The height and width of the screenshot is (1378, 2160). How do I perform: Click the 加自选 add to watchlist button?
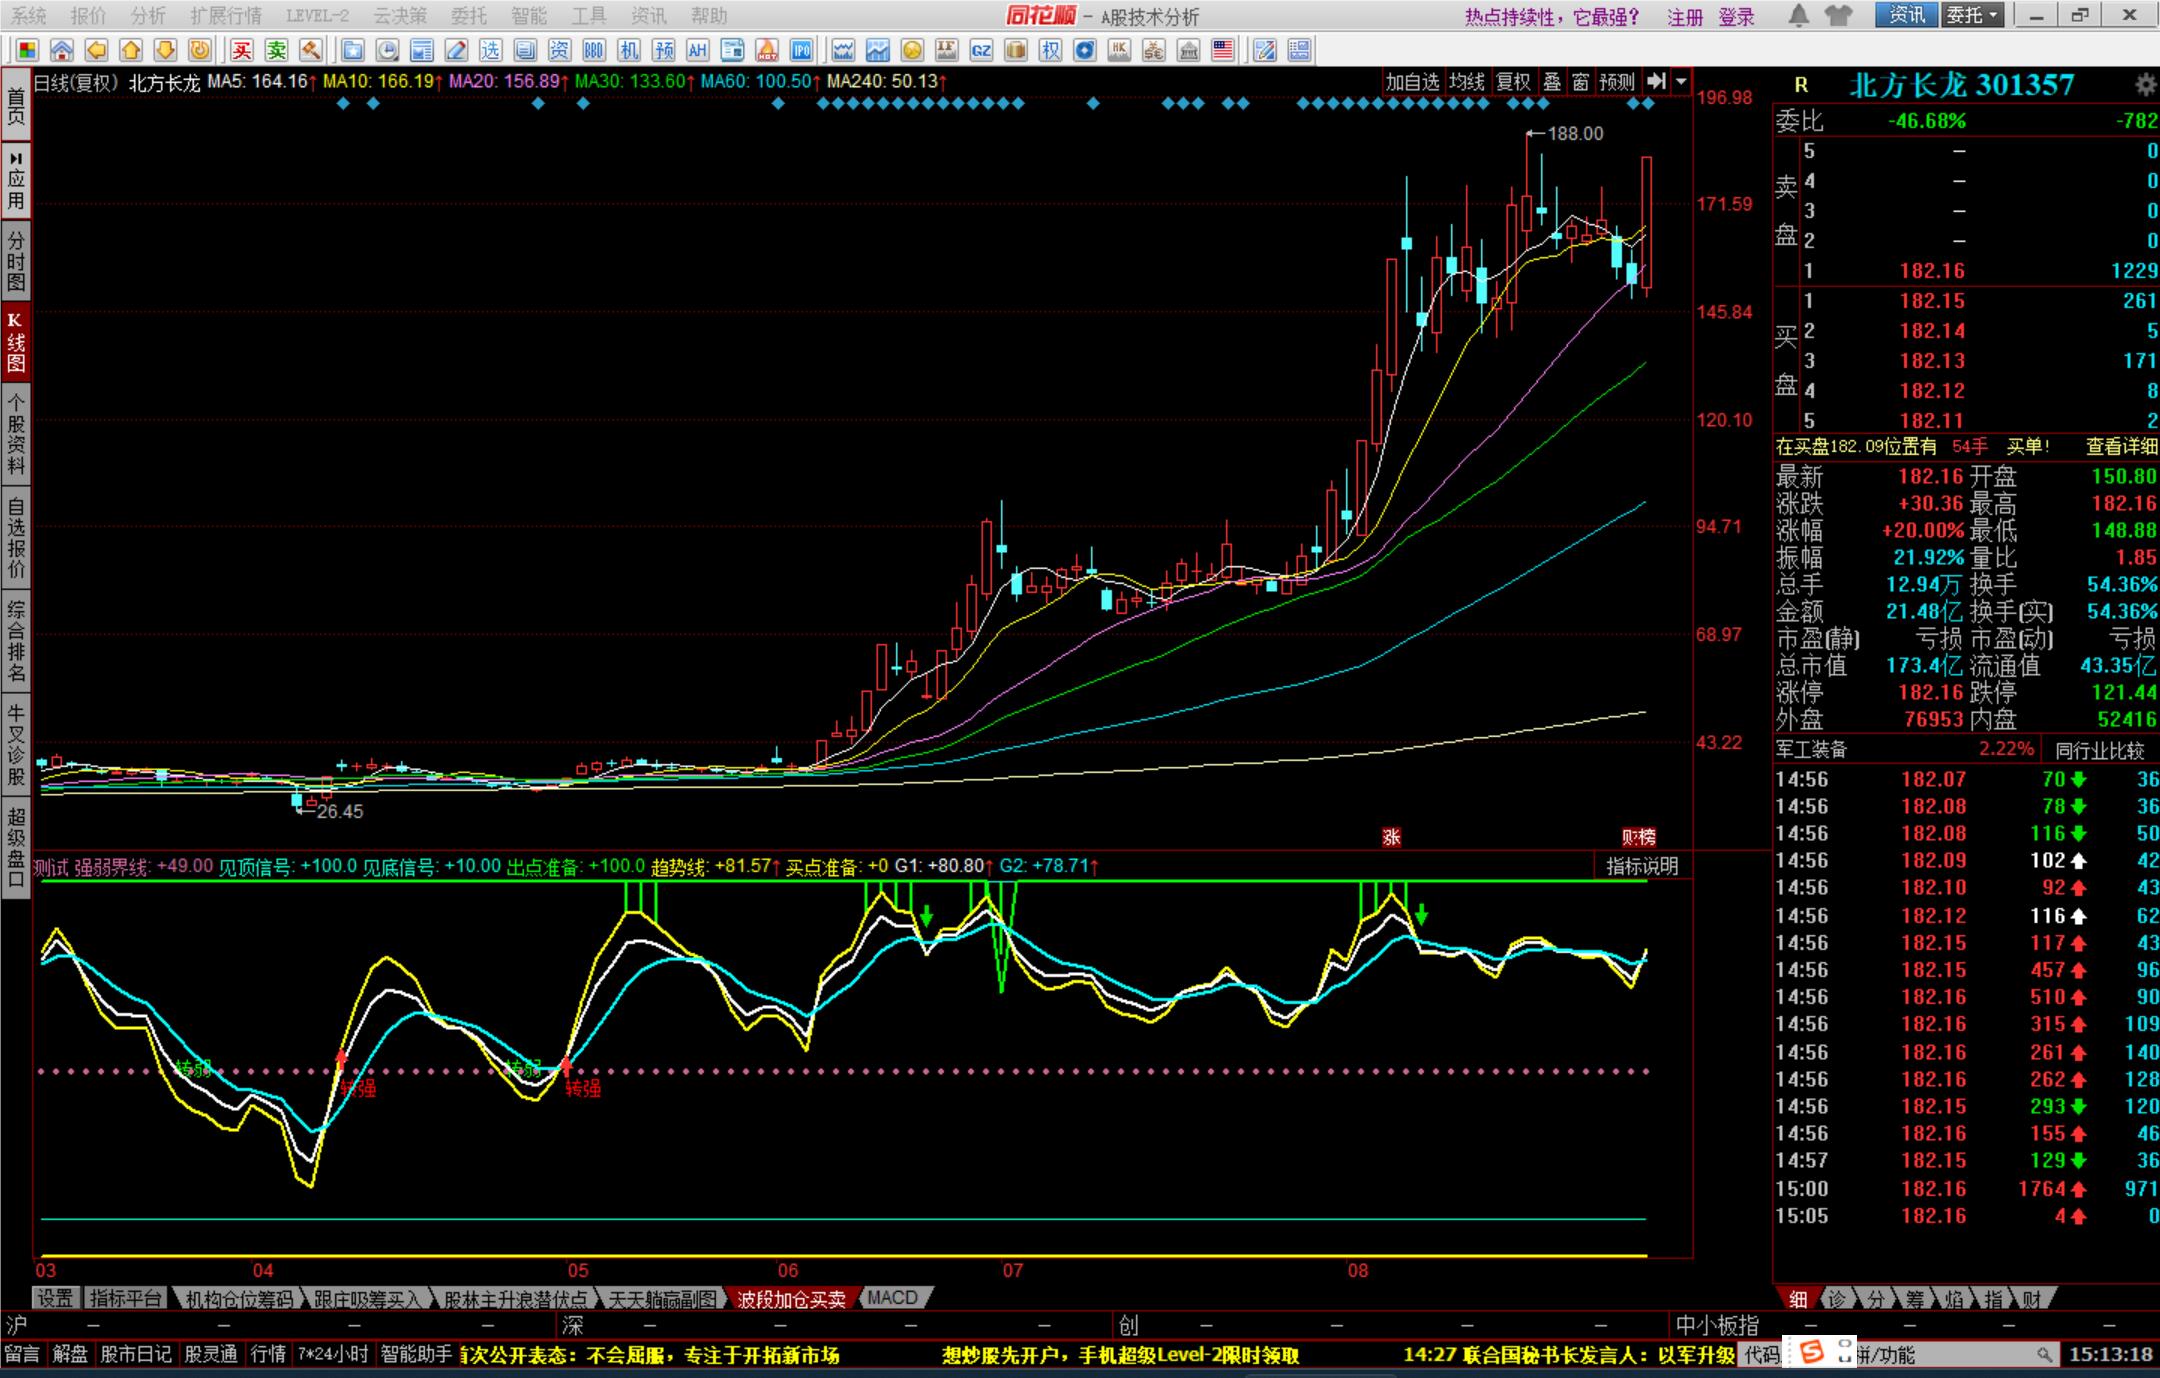pos(1412,82)
